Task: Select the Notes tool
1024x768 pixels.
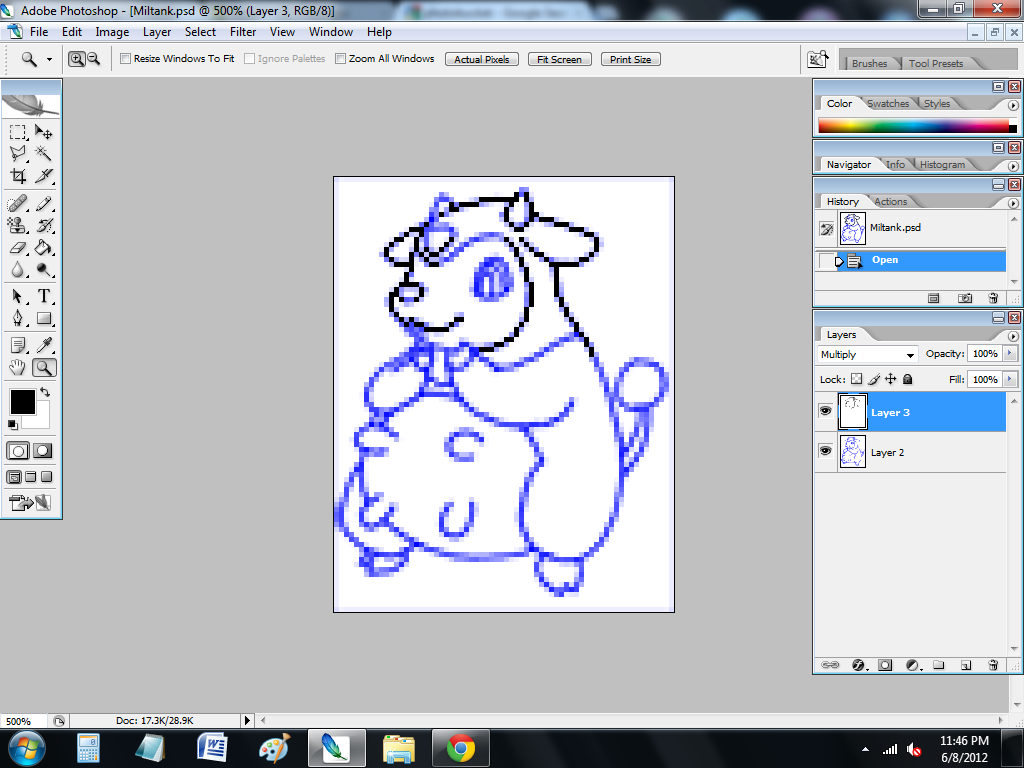Action: [18, 345]
